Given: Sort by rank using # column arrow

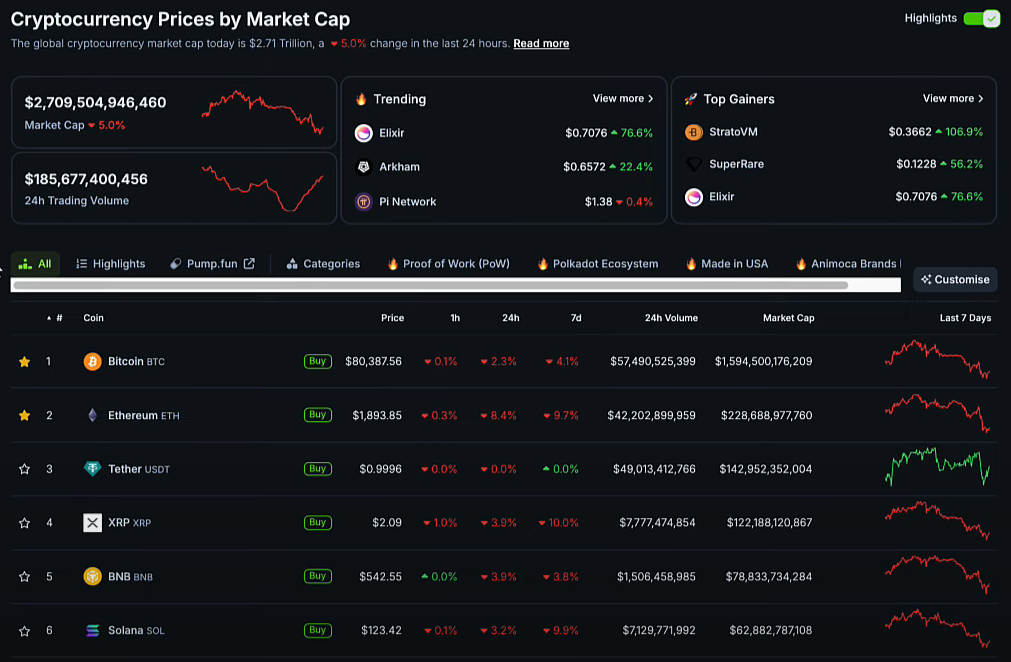Looking at the screenshot, I should click(50, 318).
